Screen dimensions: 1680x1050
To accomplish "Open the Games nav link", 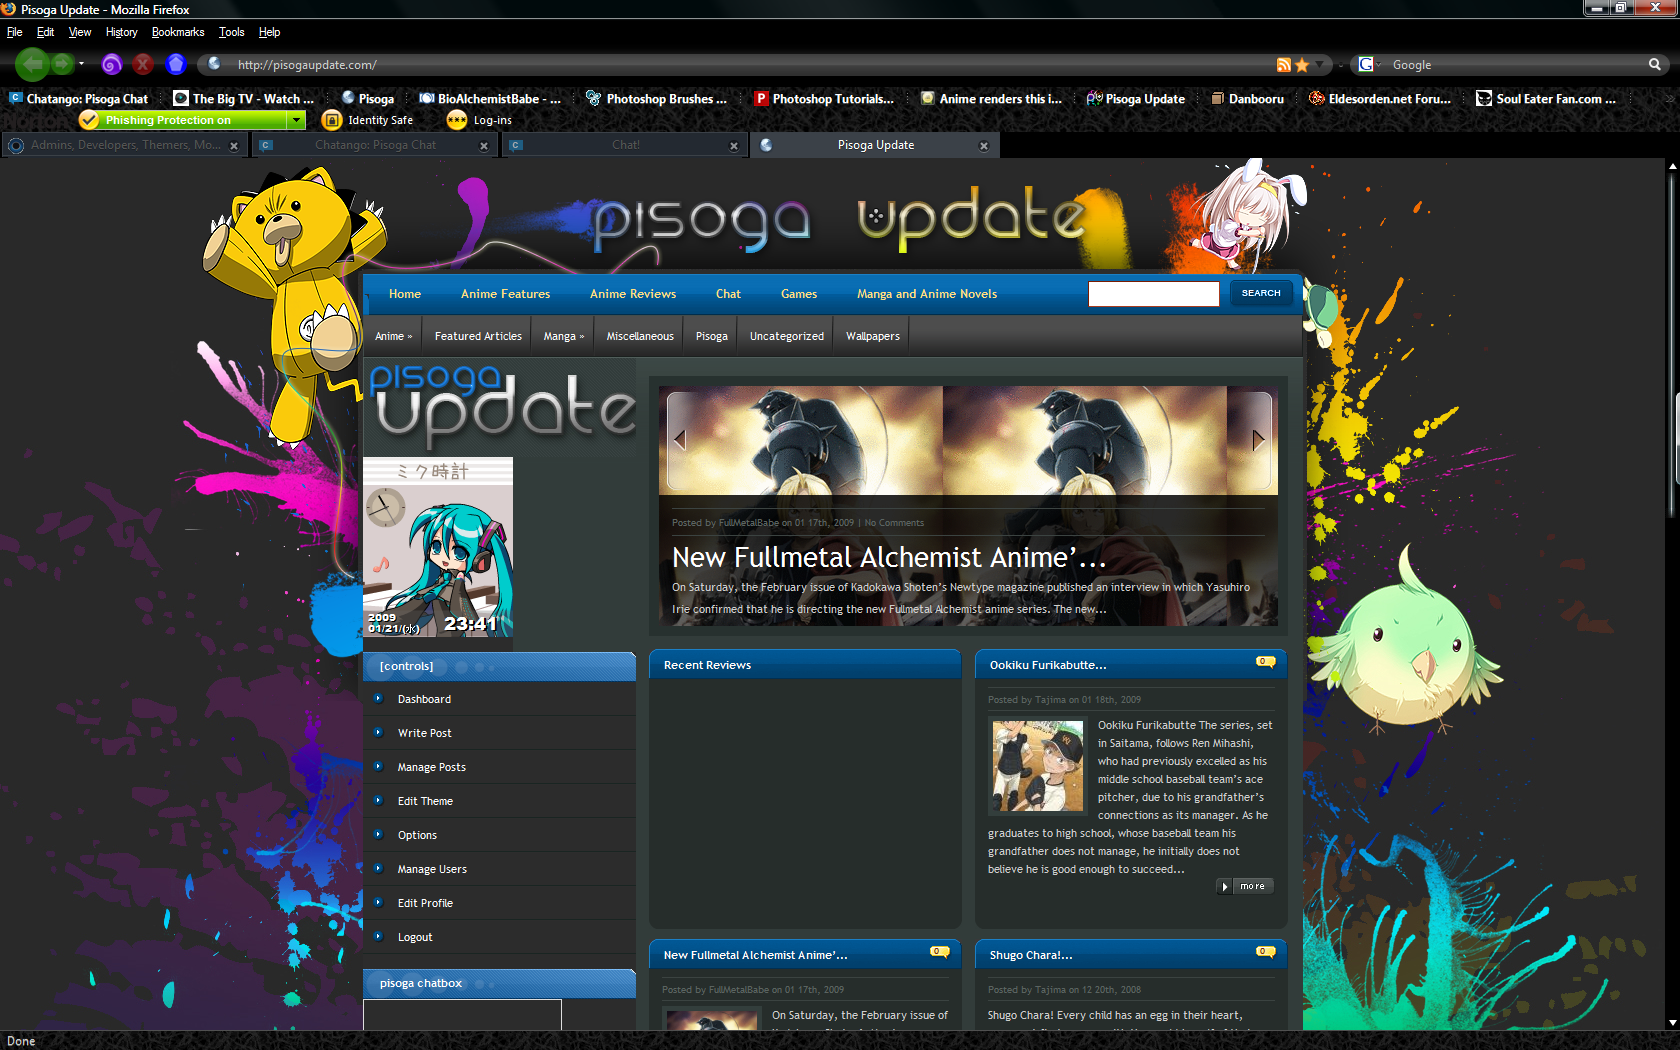I will pos(799,294).
